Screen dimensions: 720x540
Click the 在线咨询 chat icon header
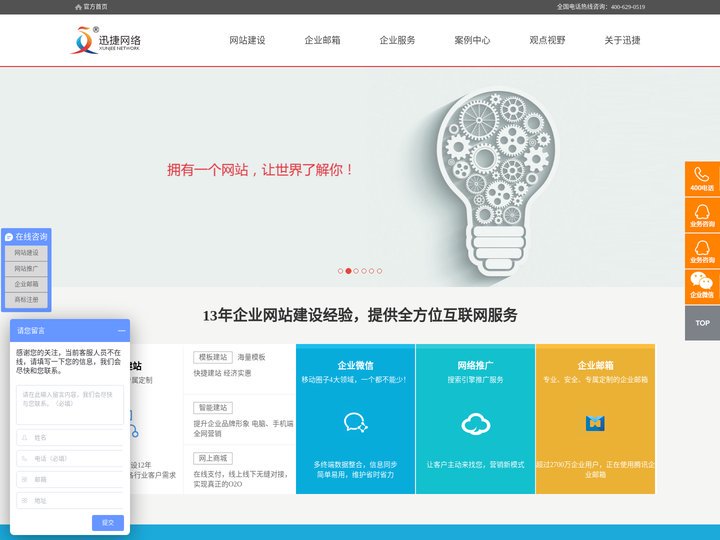26,236
